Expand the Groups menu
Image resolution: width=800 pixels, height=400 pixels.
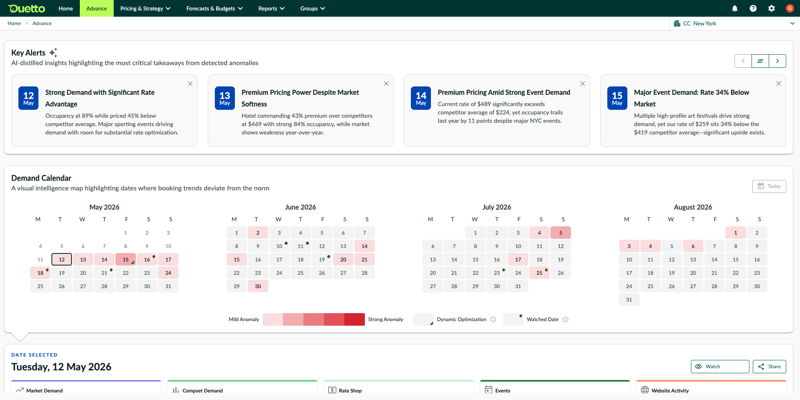pos(313,9)
